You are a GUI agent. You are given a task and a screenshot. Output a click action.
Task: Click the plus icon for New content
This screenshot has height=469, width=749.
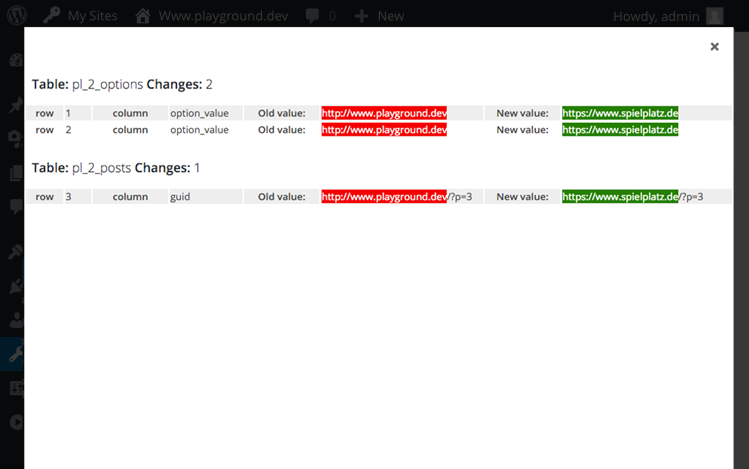click(x=361, y=15)
